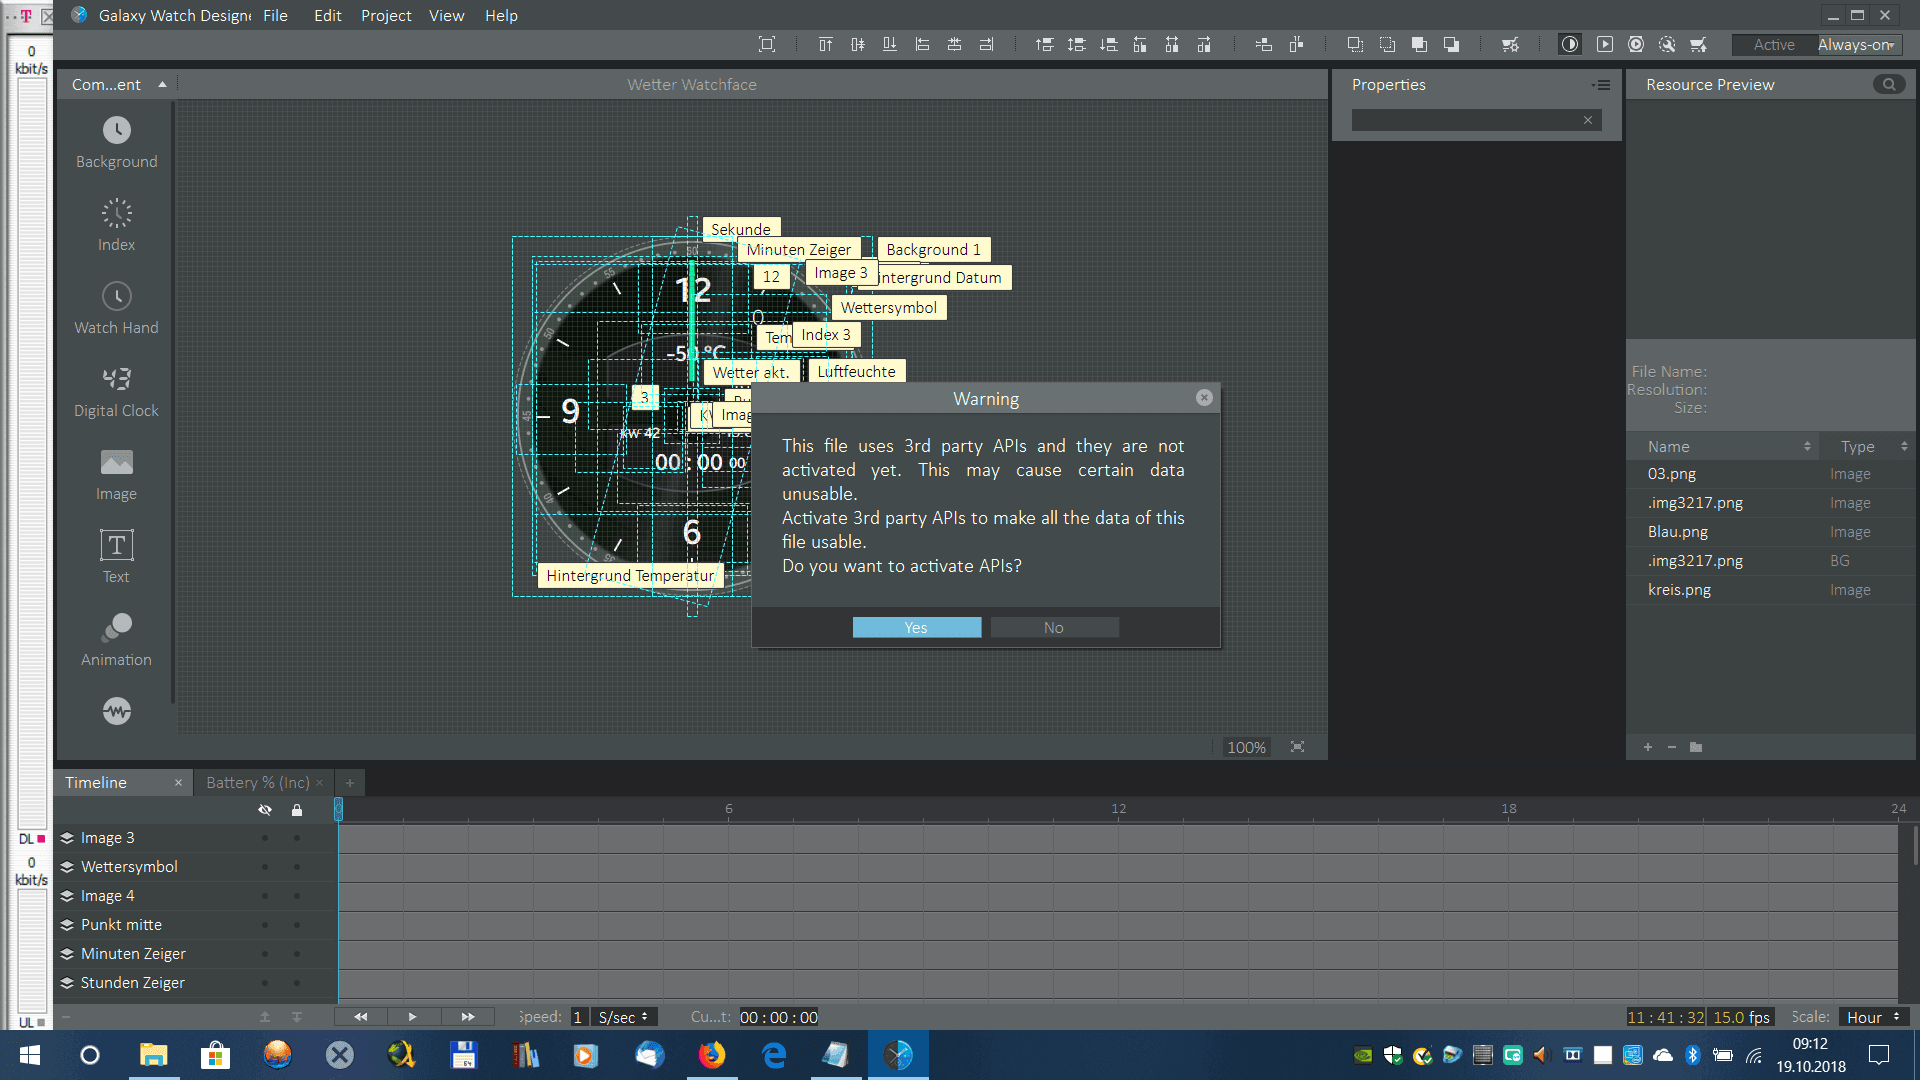Screen dimensions: 1920x1080
Task: Bring selected layer to front icon
Action: [x=1419, y=44]
